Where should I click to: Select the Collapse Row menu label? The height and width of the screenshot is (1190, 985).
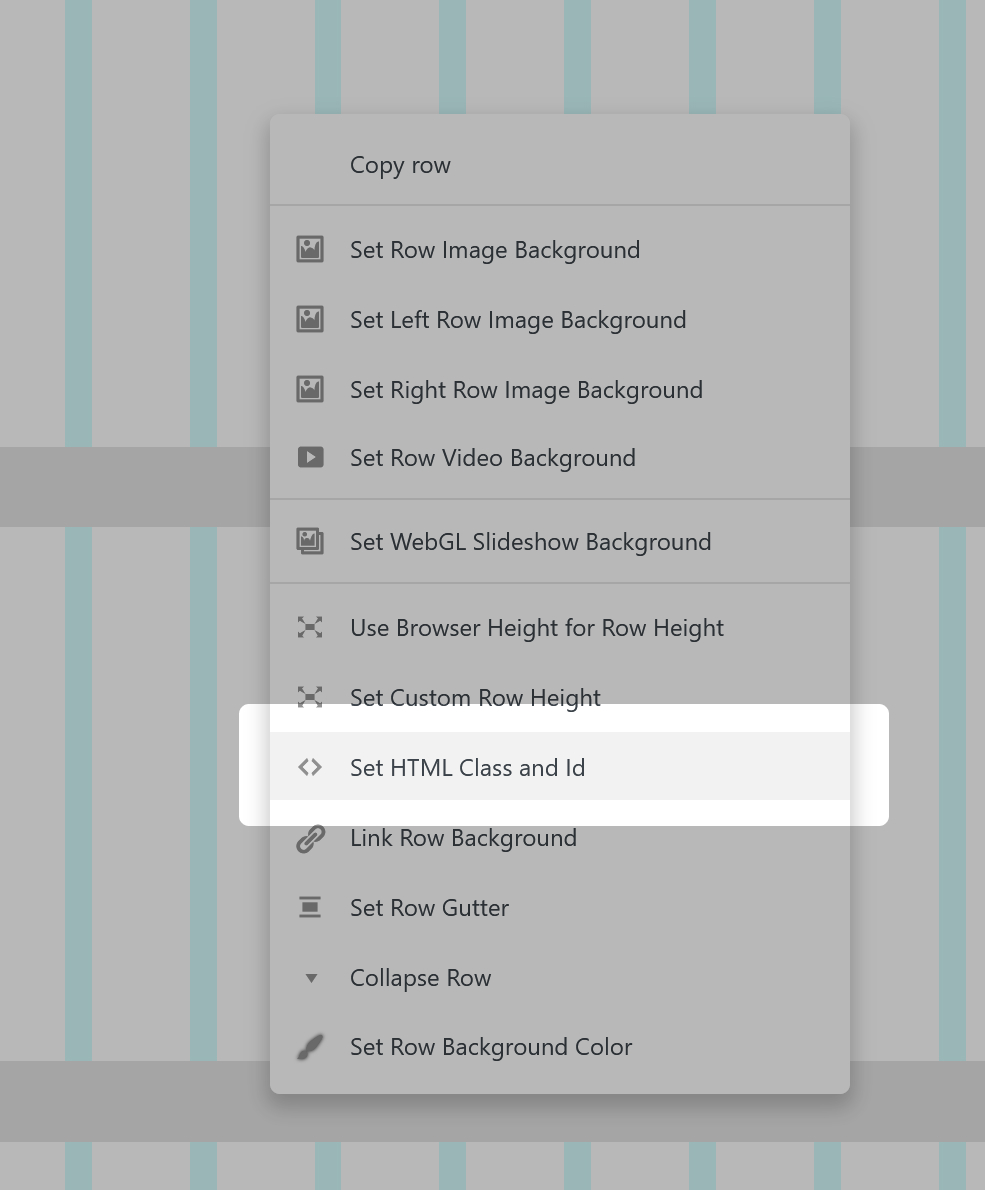point(420,978)
